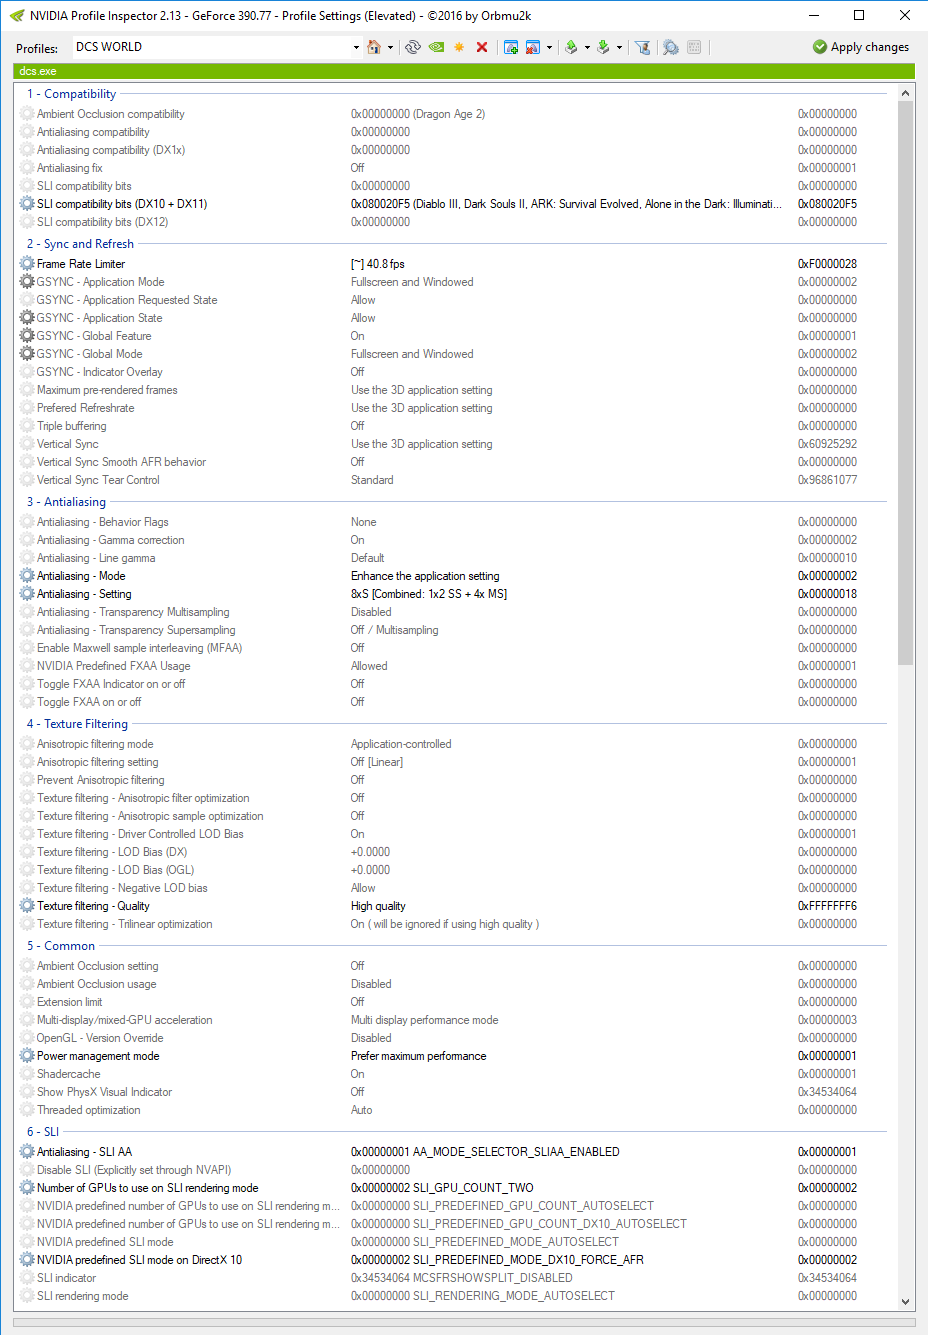
Task: Click the 0xF0000028 hex value
Action: click(827, 264)
